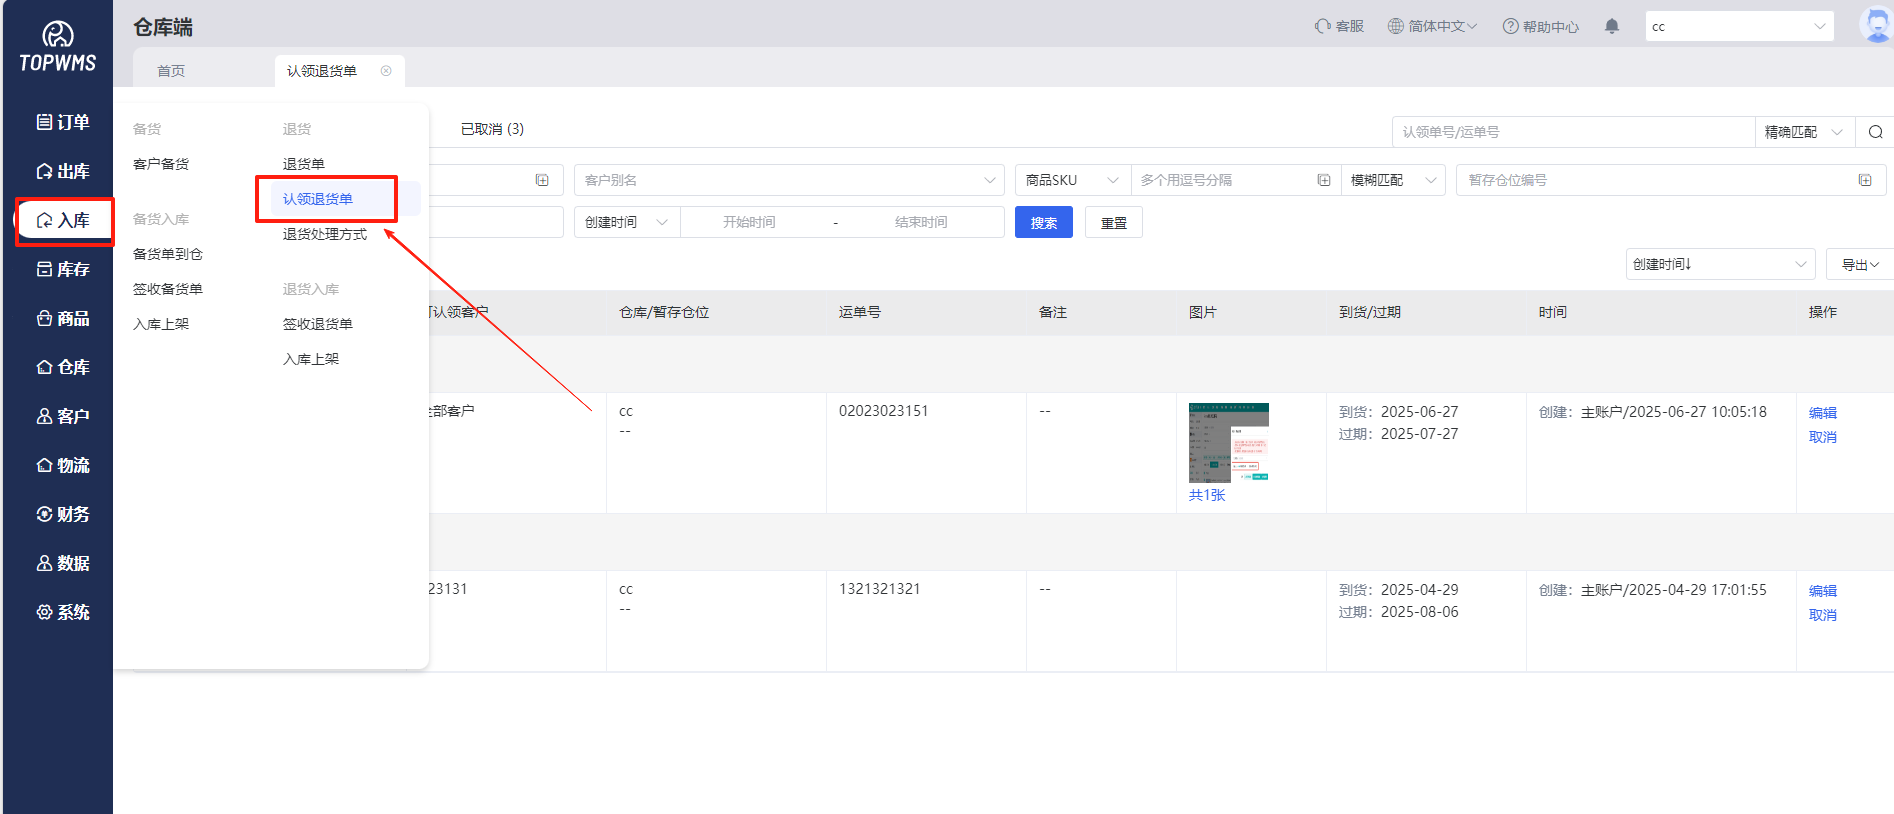Open the cc account dropdown
The height and width of the screenshot is (814, 1894).
coord(1739,26)
